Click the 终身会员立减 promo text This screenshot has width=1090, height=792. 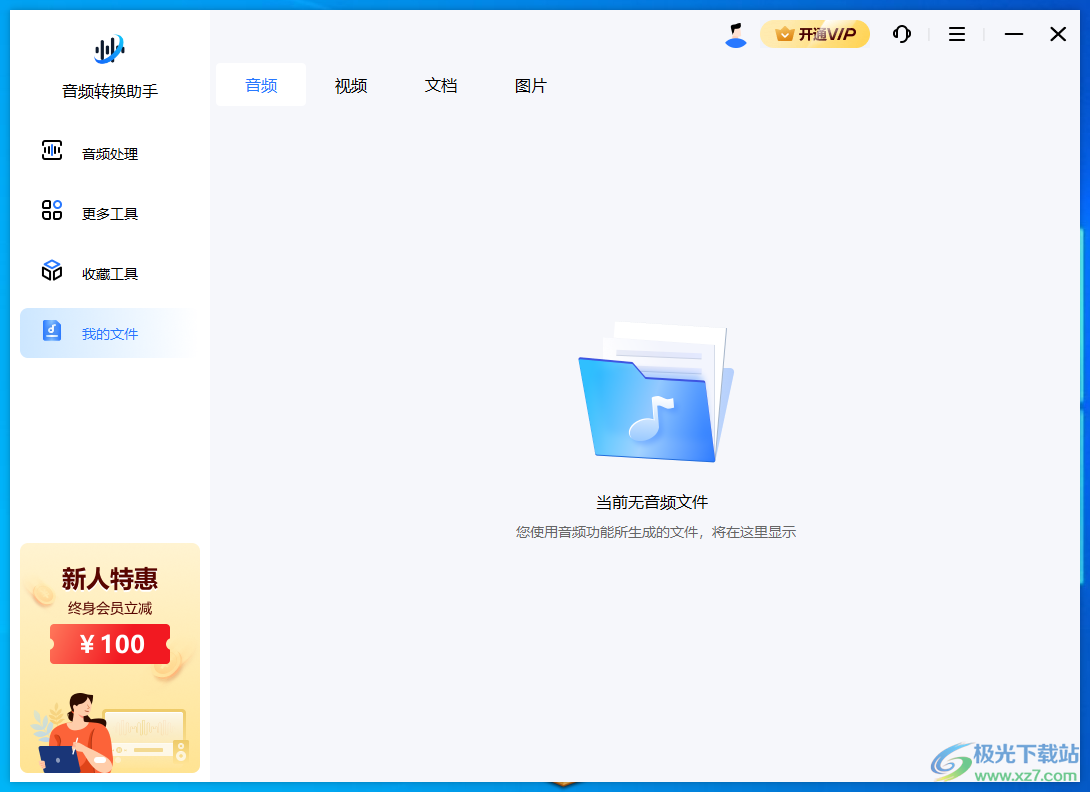pyautogui.click(x=110, y=608)
